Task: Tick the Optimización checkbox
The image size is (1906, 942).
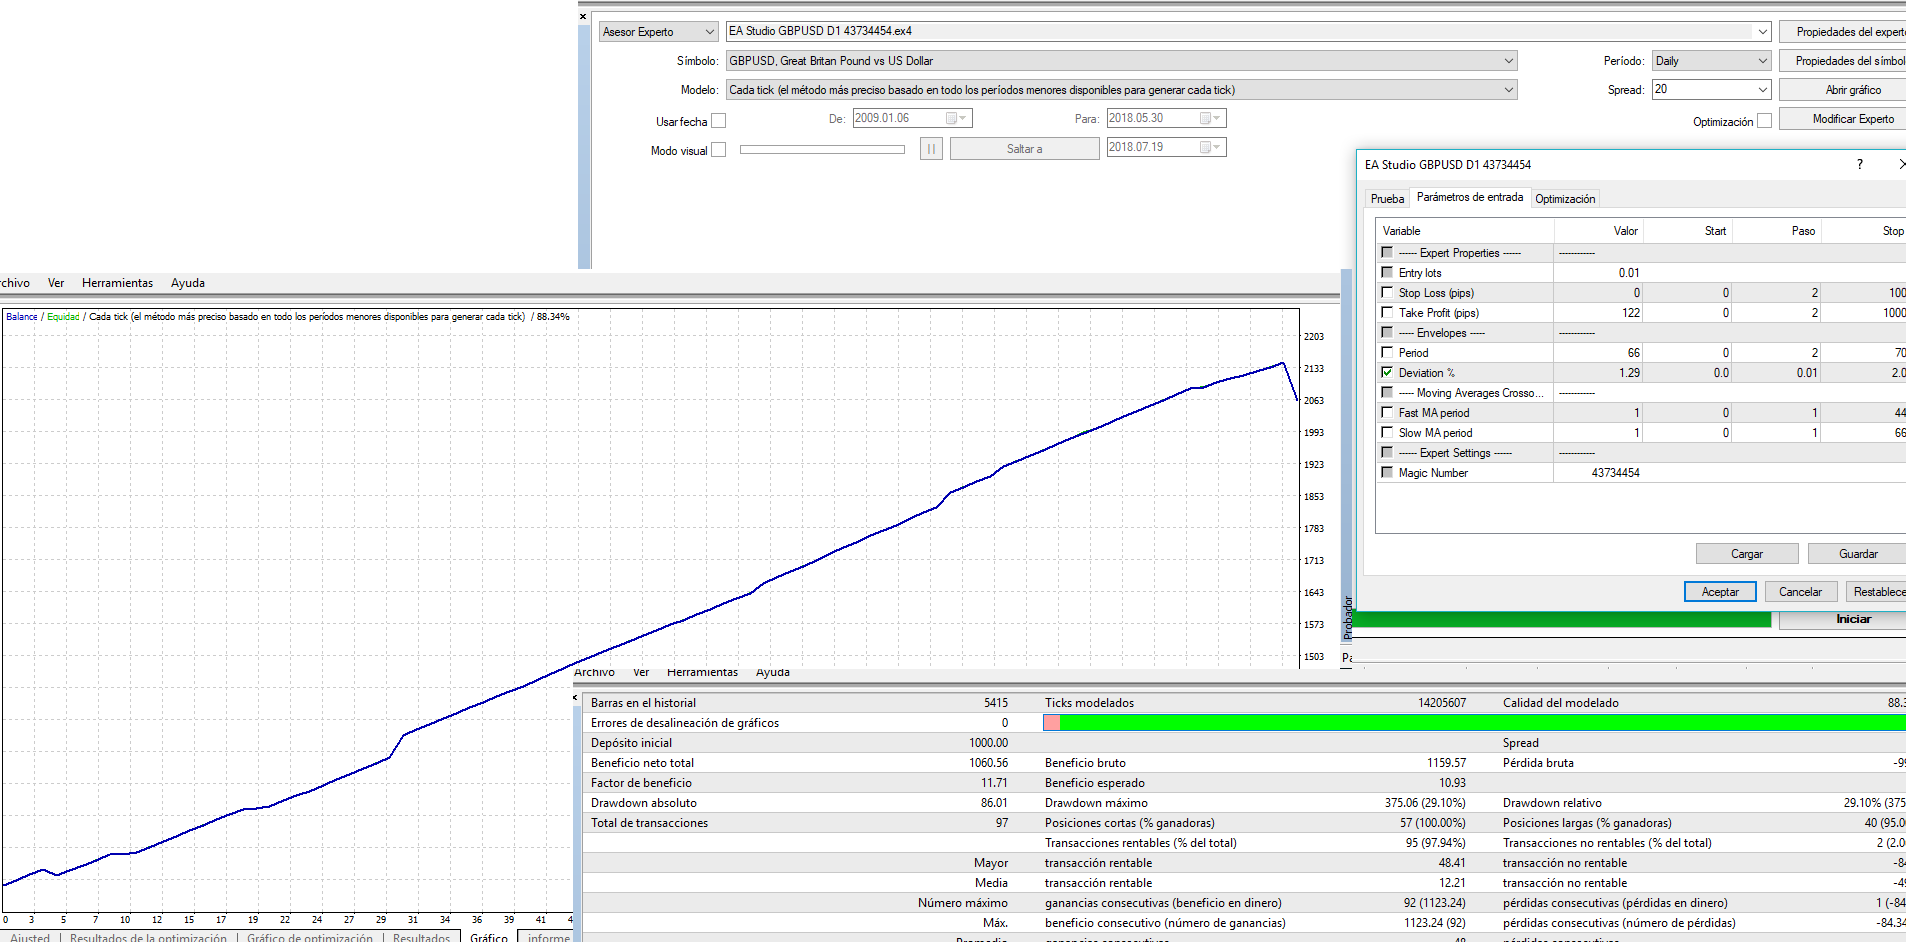Action: (x=1764, y=121)
